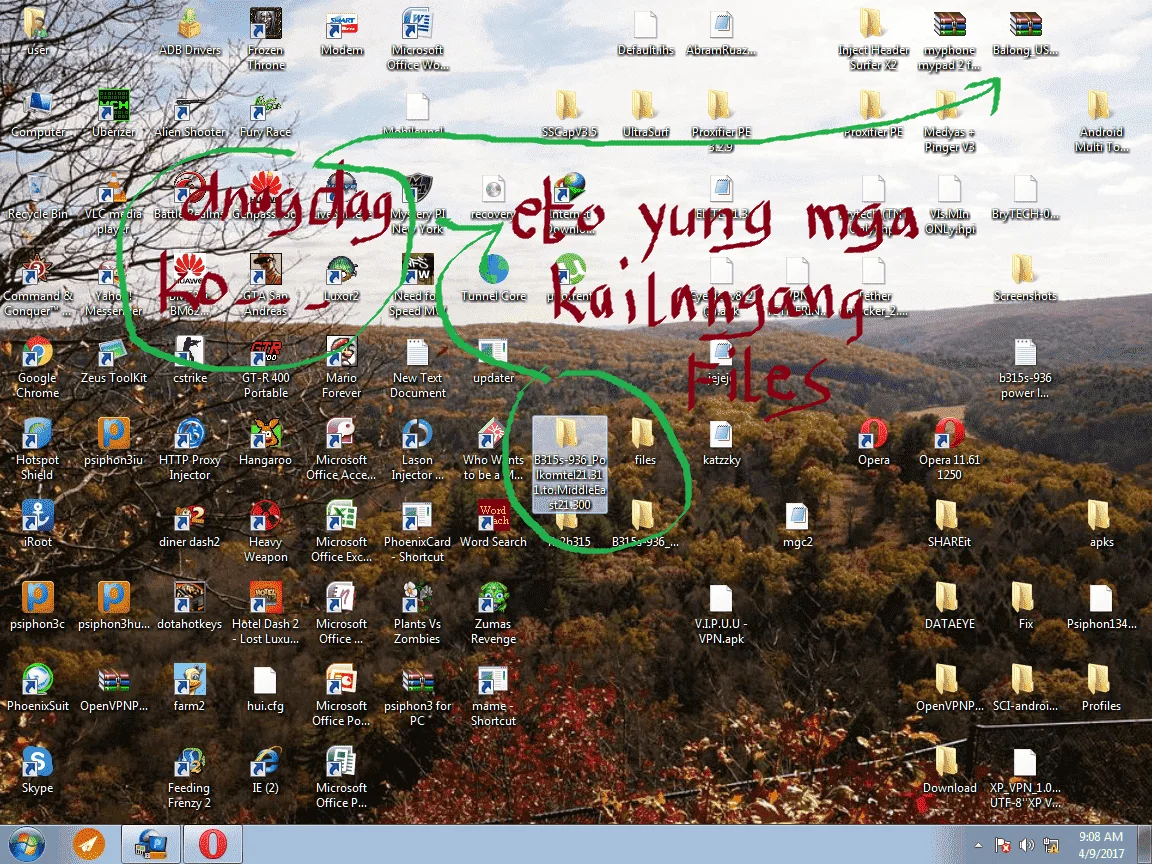Image resolution: width=1152 pixels, height=864 pixels.
Task: Open the New Text Document file
Action: point(417,368)
